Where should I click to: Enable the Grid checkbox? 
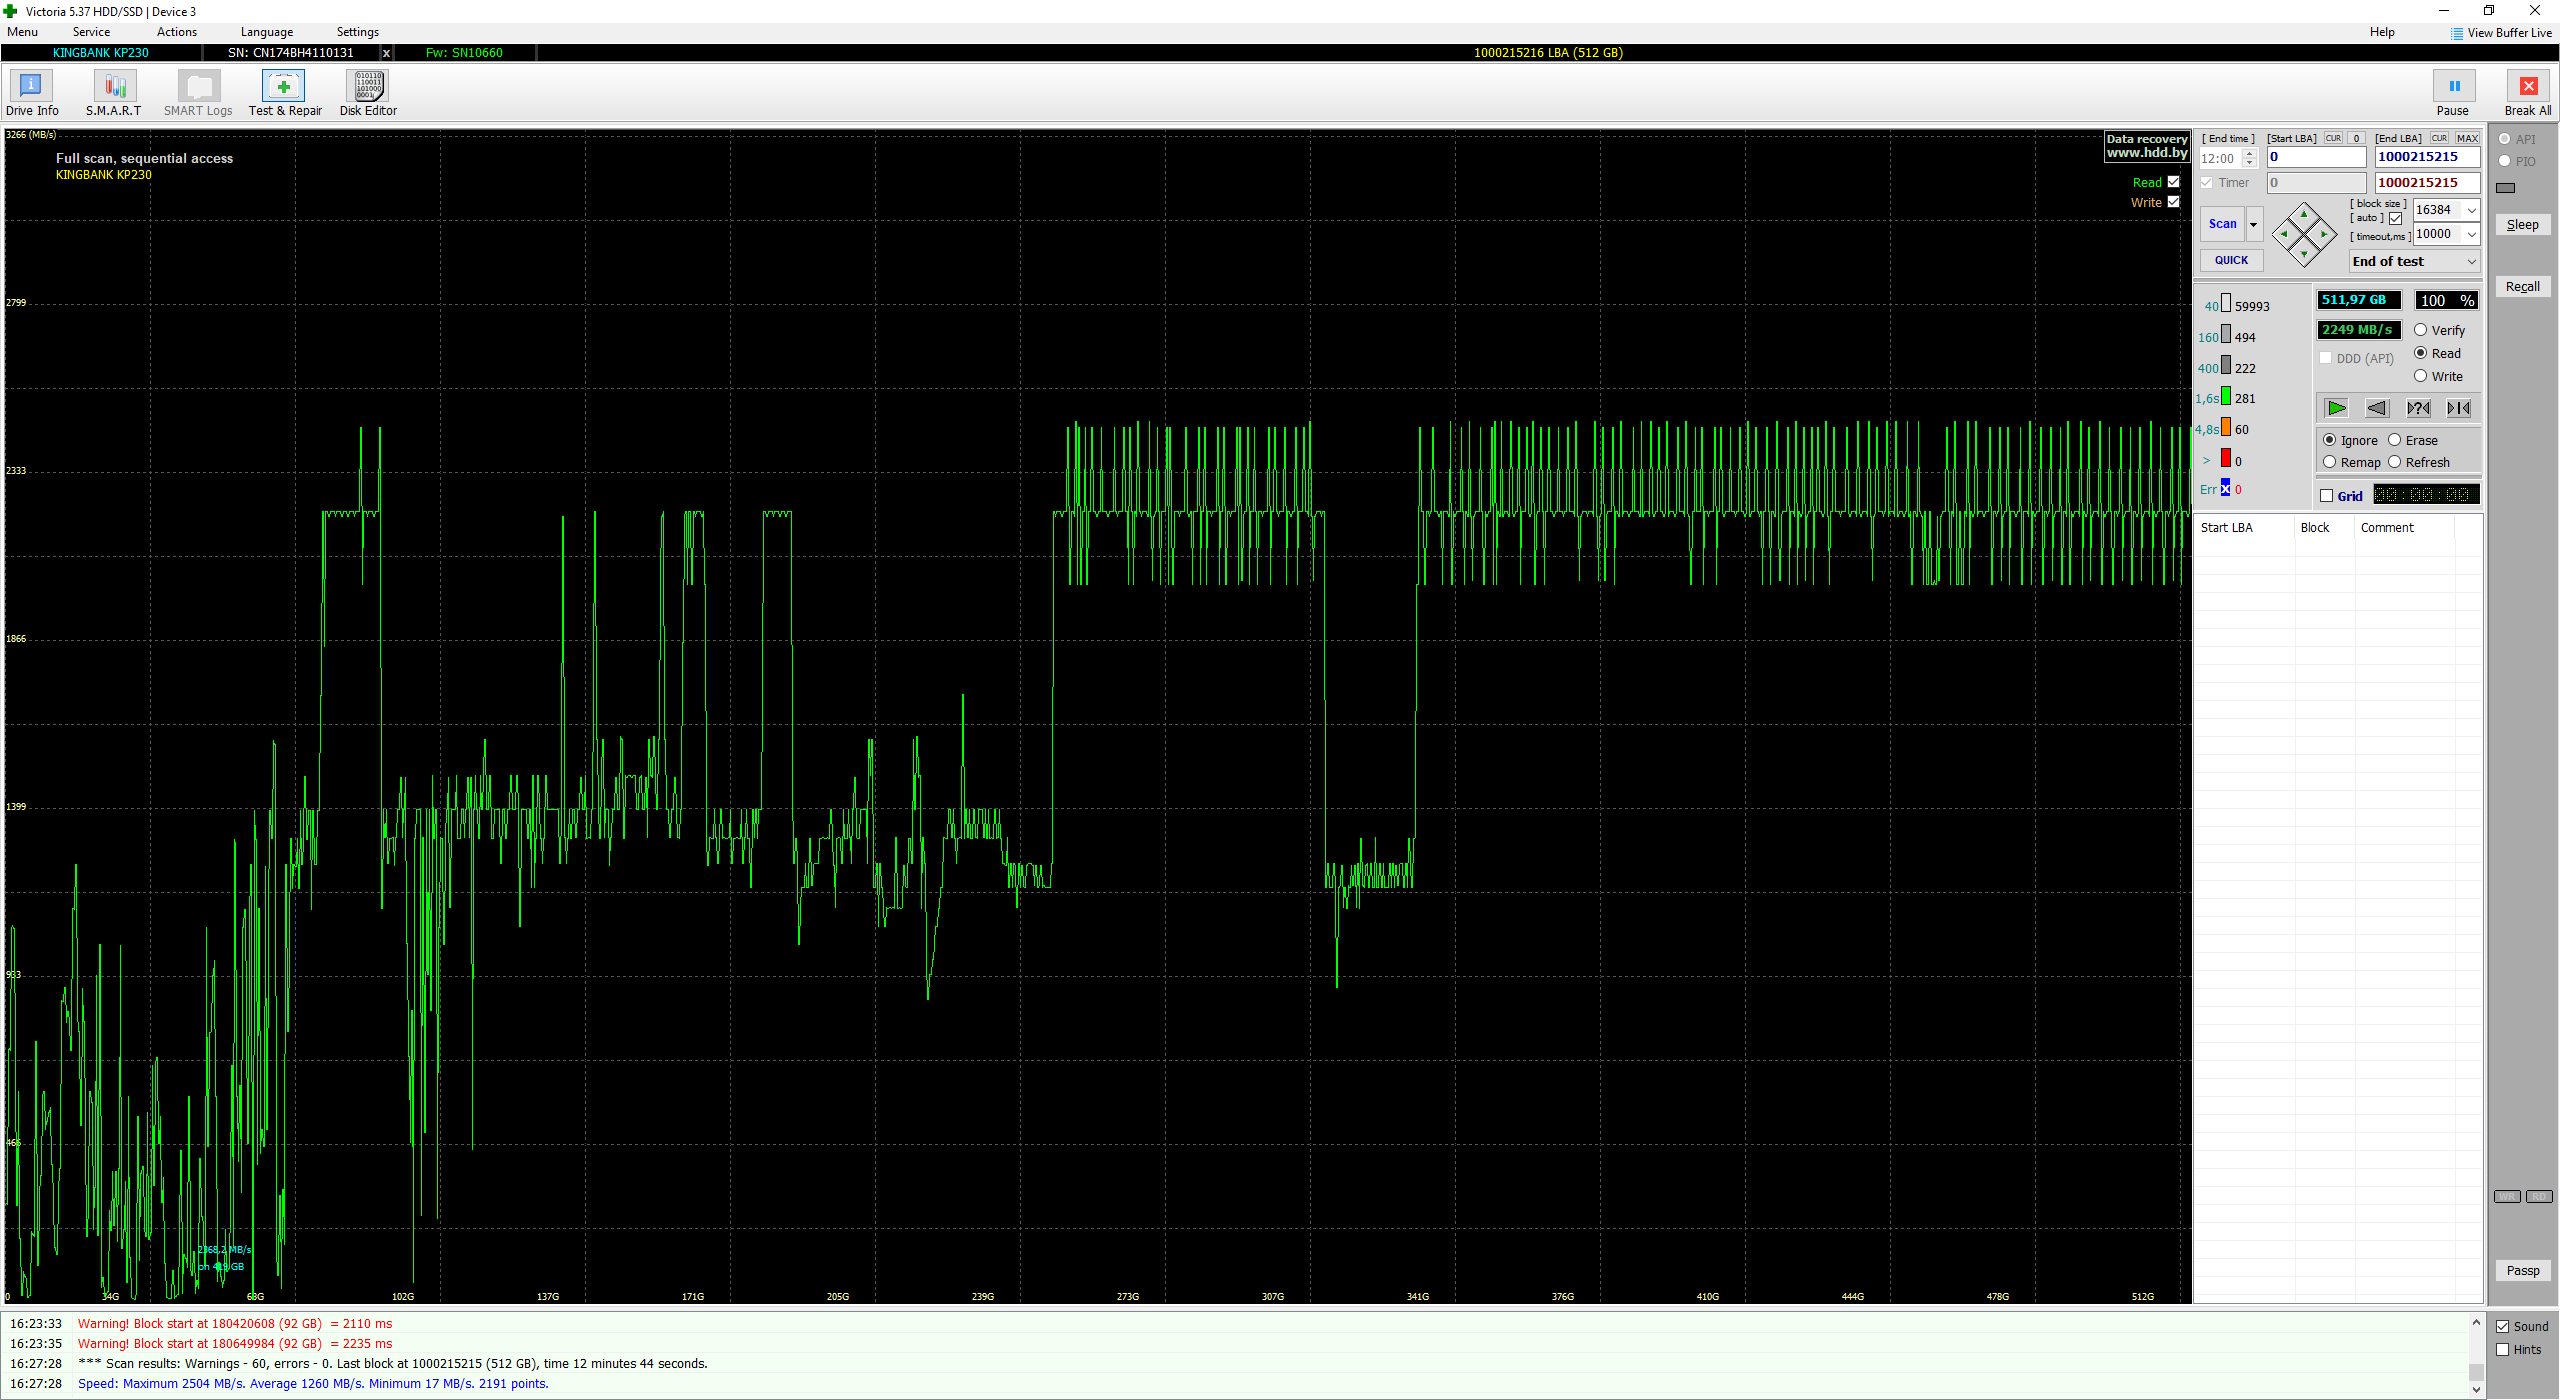coord(2327,496)
